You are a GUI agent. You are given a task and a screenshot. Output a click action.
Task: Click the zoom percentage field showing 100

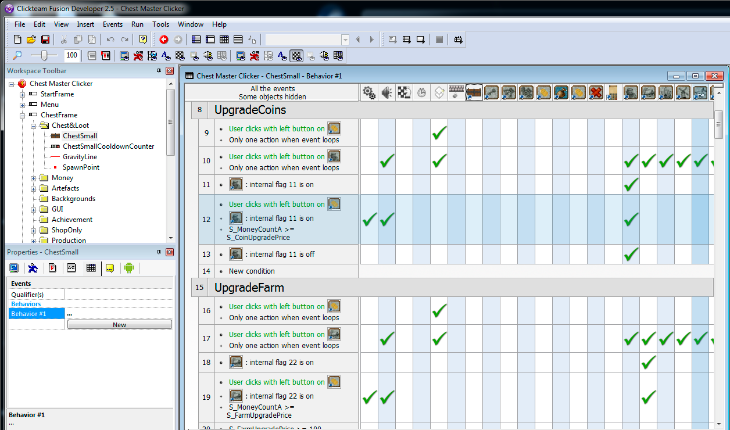(72, 55)
